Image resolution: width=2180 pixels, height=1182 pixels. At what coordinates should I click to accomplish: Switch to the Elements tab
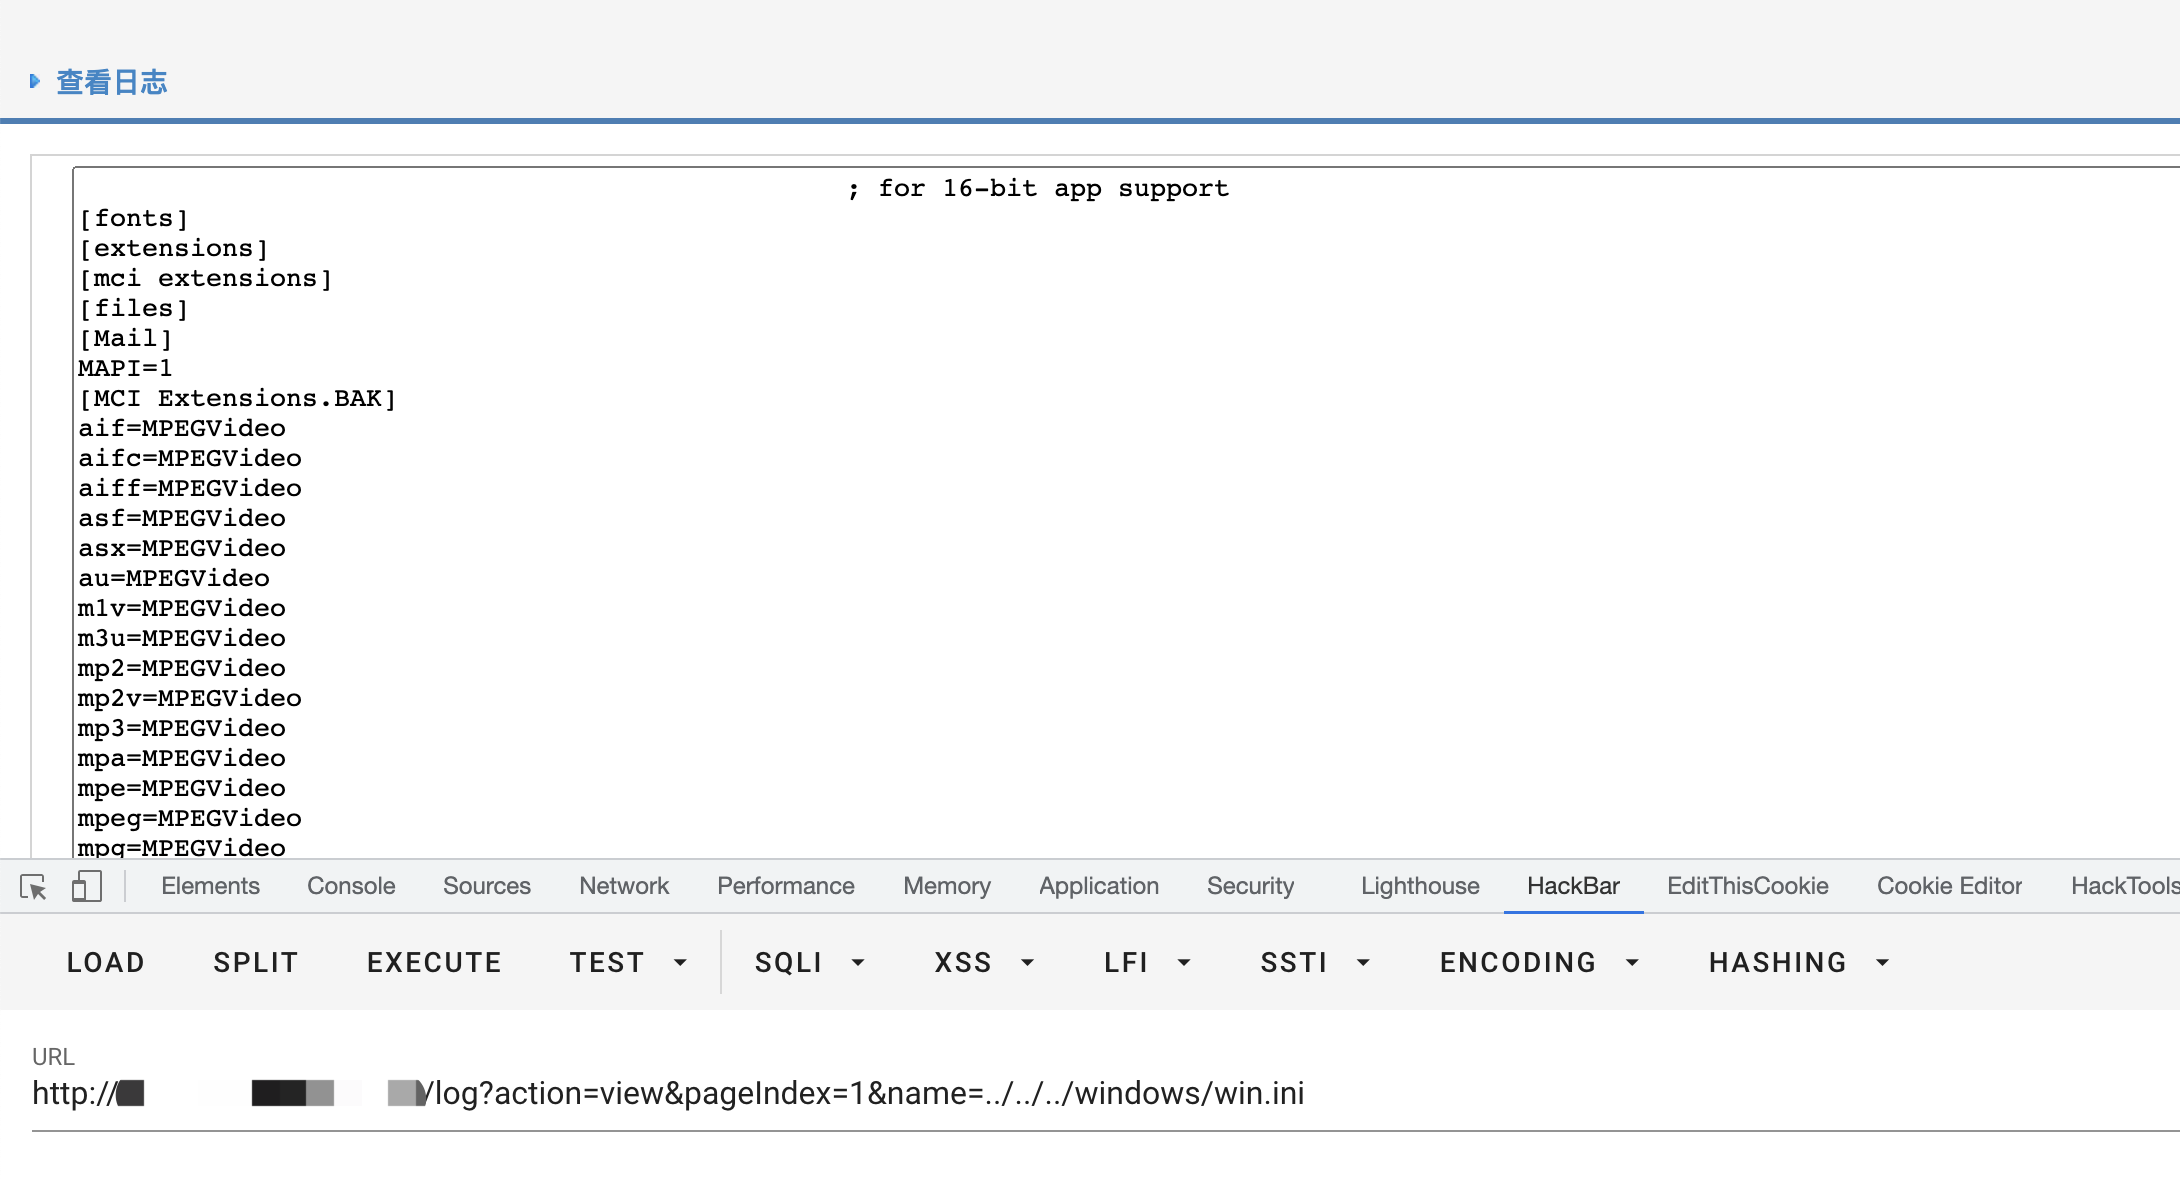coord(210,886)
